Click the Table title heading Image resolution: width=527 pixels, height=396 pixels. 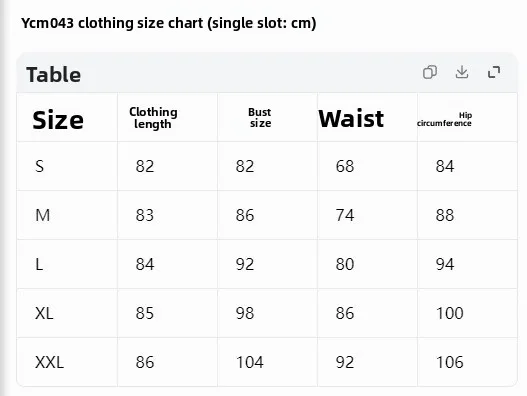click(53, 74)
